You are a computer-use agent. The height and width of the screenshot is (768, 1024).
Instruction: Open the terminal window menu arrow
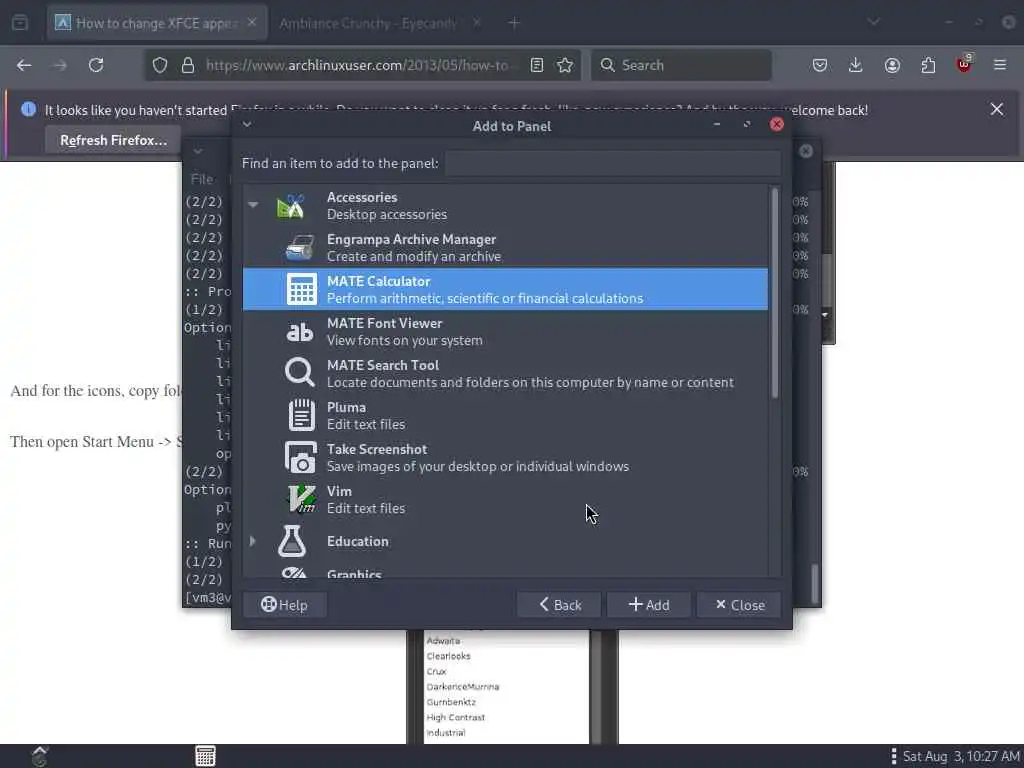pos(198,151)
